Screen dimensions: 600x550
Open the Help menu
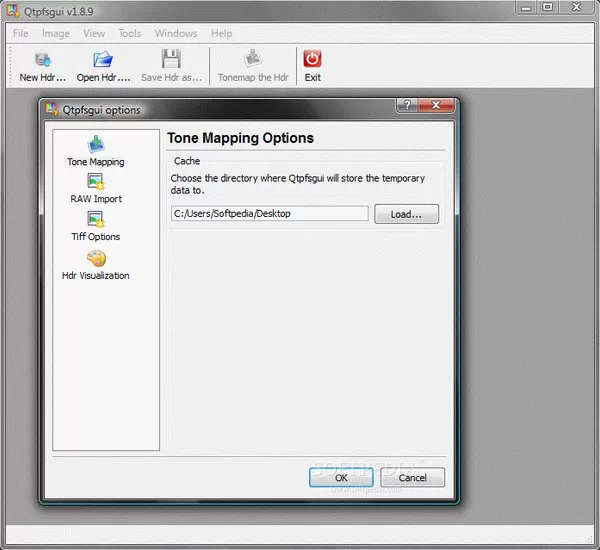click(221, 33)
